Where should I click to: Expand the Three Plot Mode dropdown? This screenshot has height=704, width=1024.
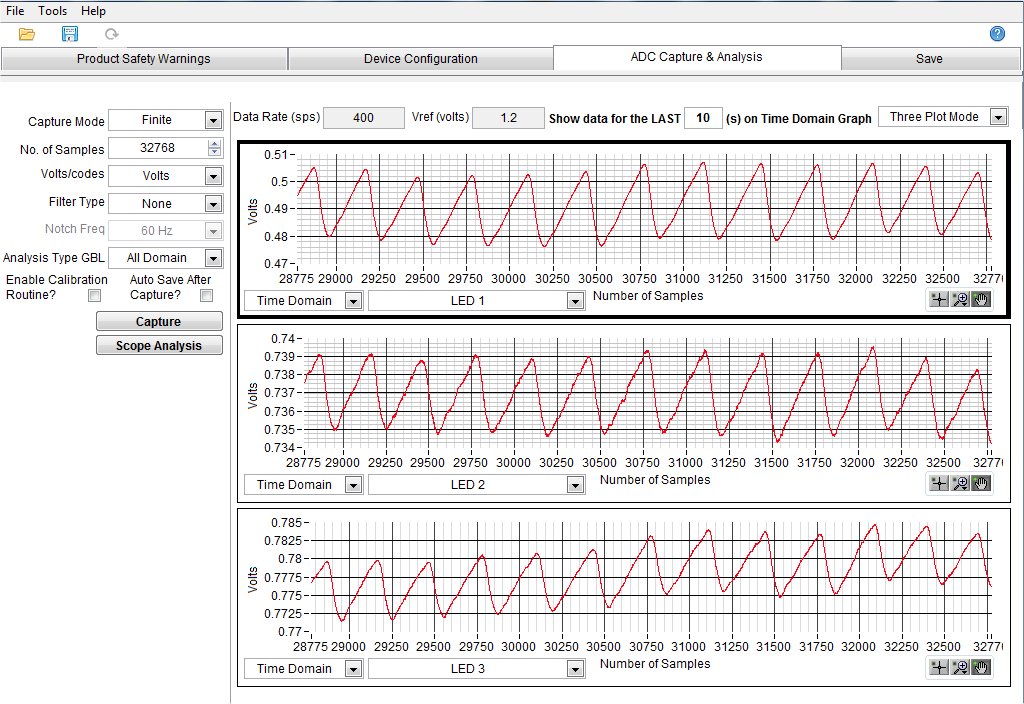(x=997, y=117)
